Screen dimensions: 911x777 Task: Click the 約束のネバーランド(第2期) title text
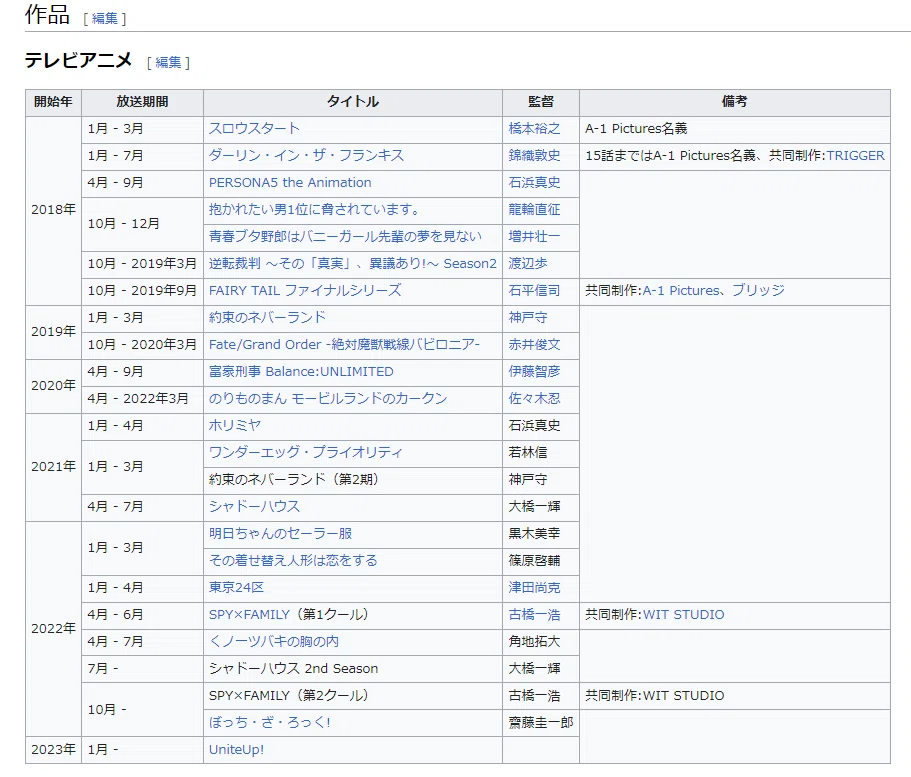click(294, 479)
